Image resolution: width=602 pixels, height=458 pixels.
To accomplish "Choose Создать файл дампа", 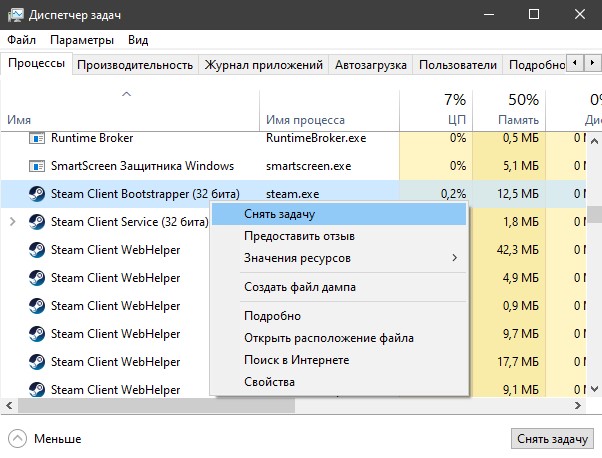I will point(339,287).
